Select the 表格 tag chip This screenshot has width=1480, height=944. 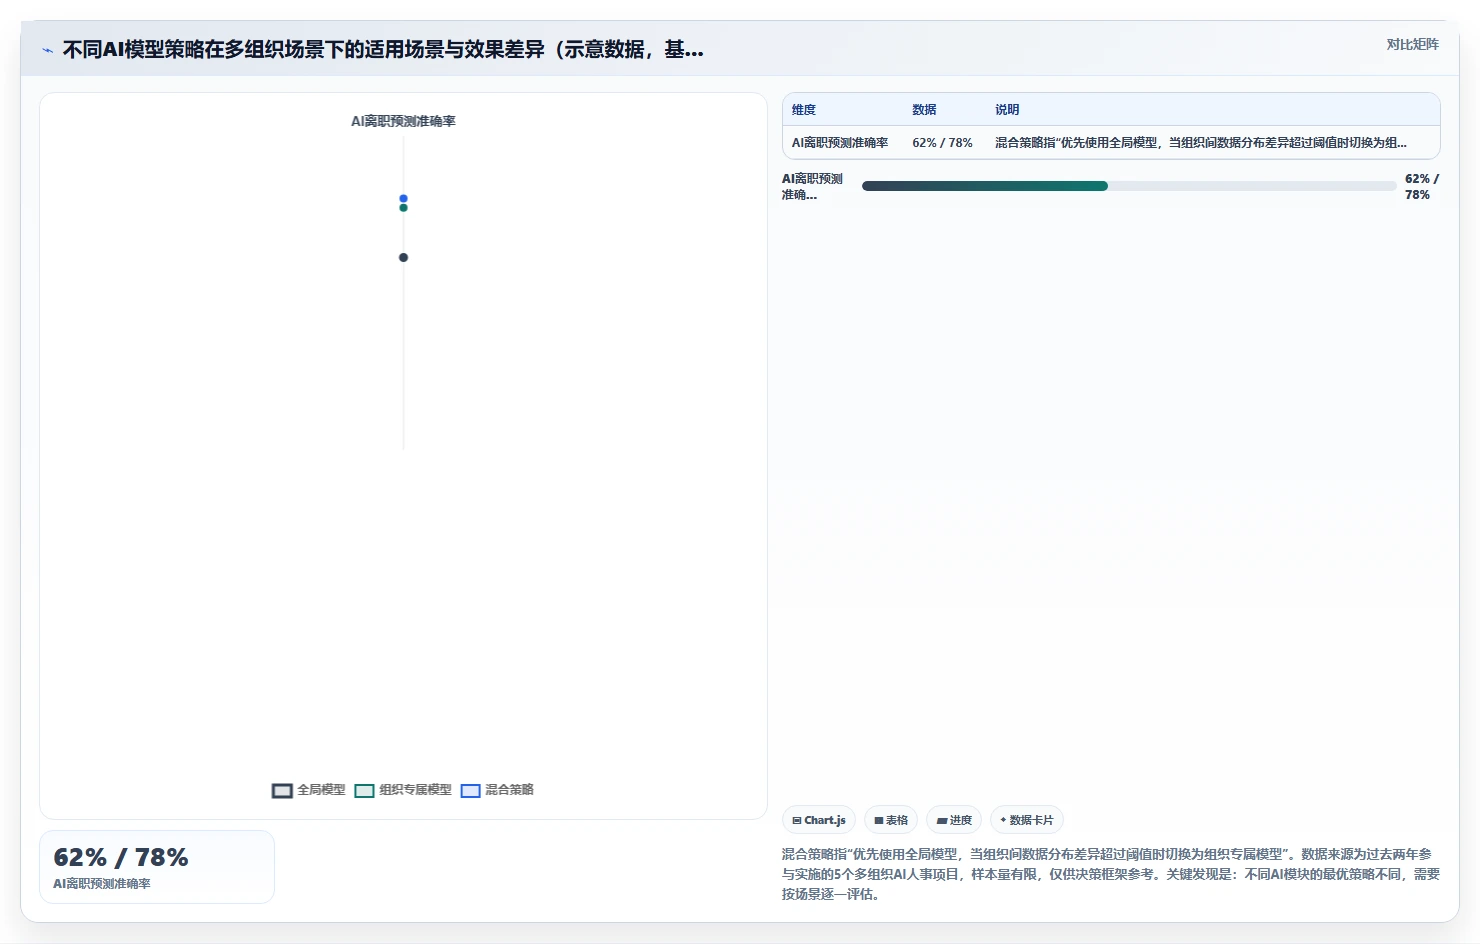pyautogui.click(x=891, y=820)
